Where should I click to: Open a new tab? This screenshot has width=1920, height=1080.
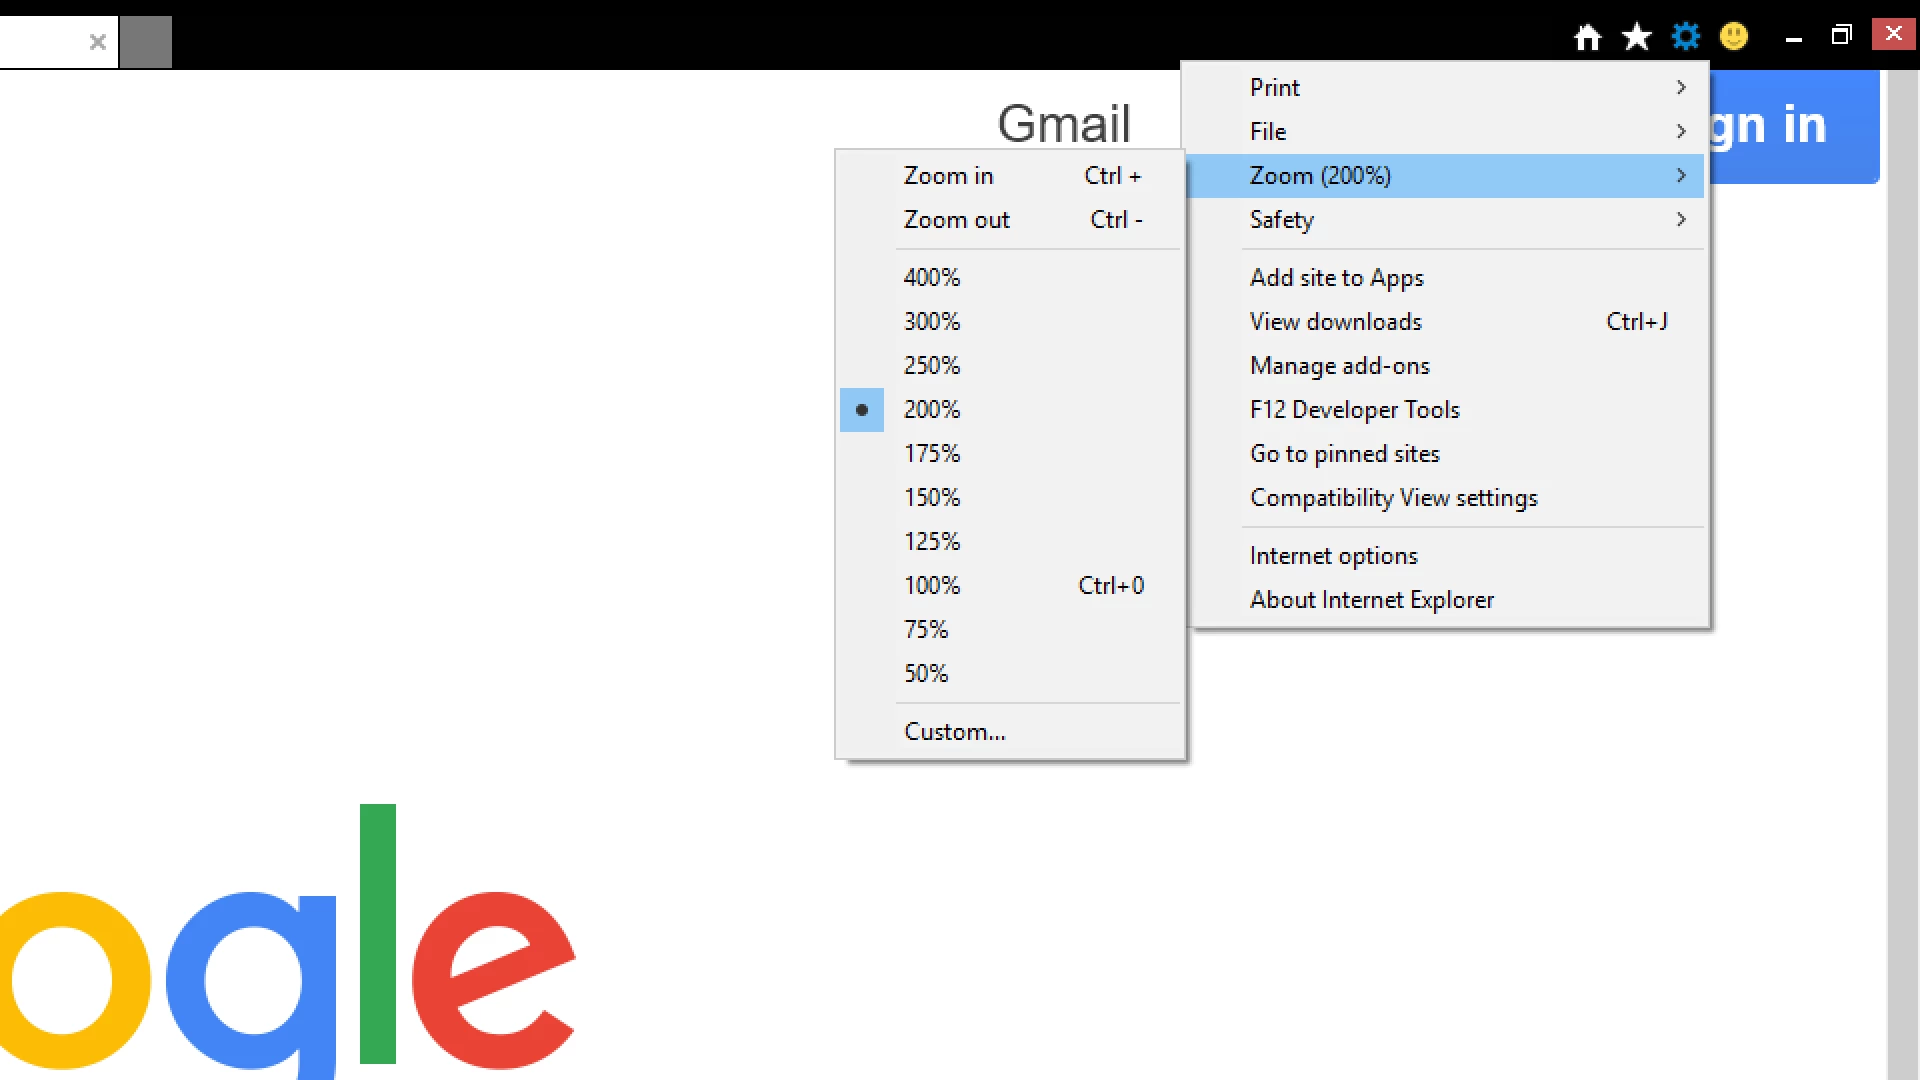[x=146, y=42]
